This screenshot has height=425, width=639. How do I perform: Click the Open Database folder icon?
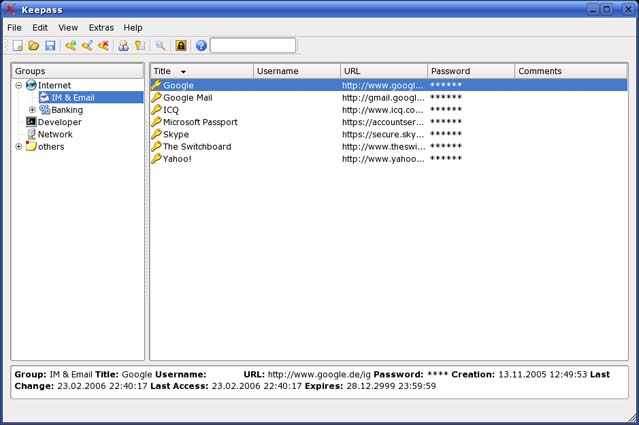(33, 46)
